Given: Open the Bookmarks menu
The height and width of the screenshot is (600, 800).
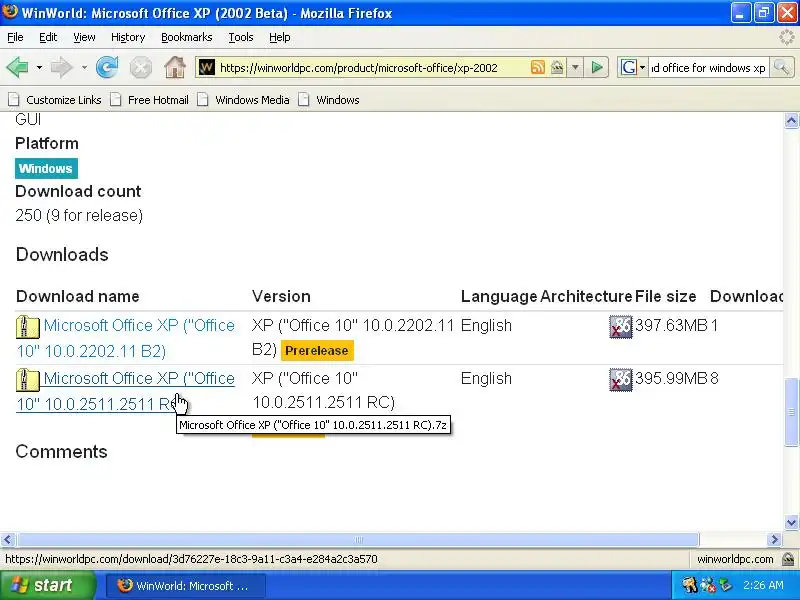Looking at the screenshot, I should pyautogui.click(x=186, y=37).
